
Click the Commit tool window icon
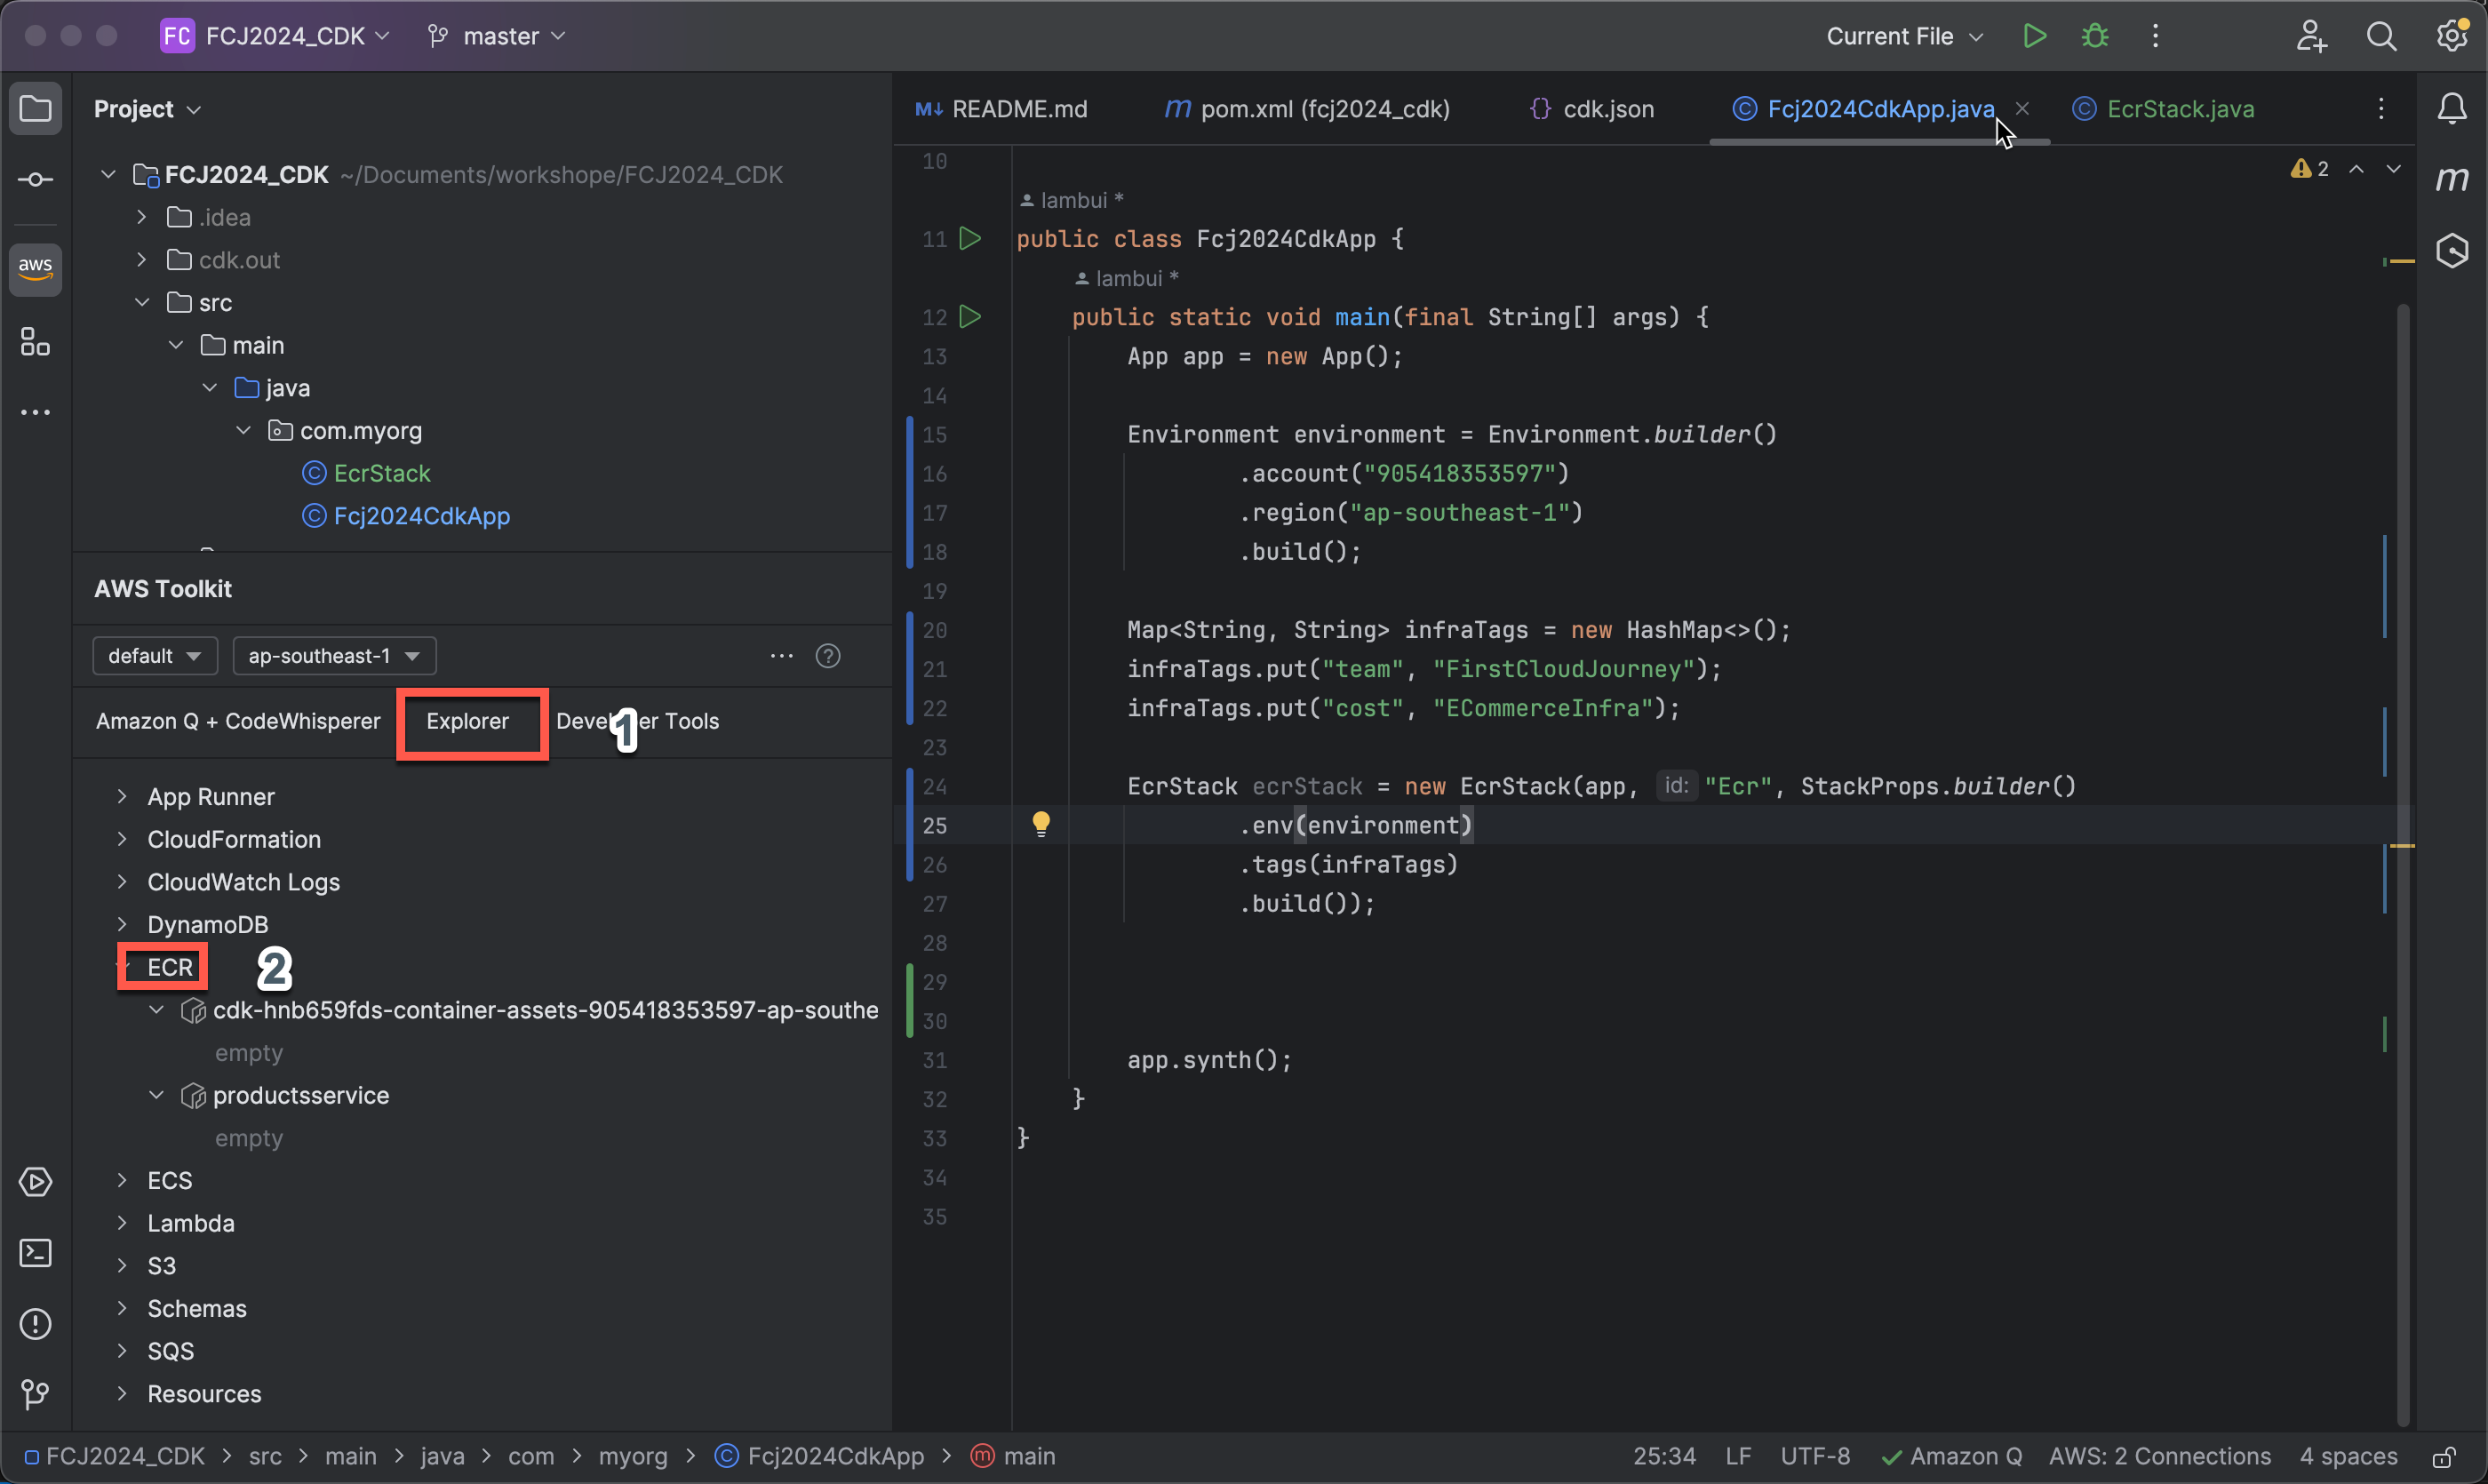pos(35,180)
